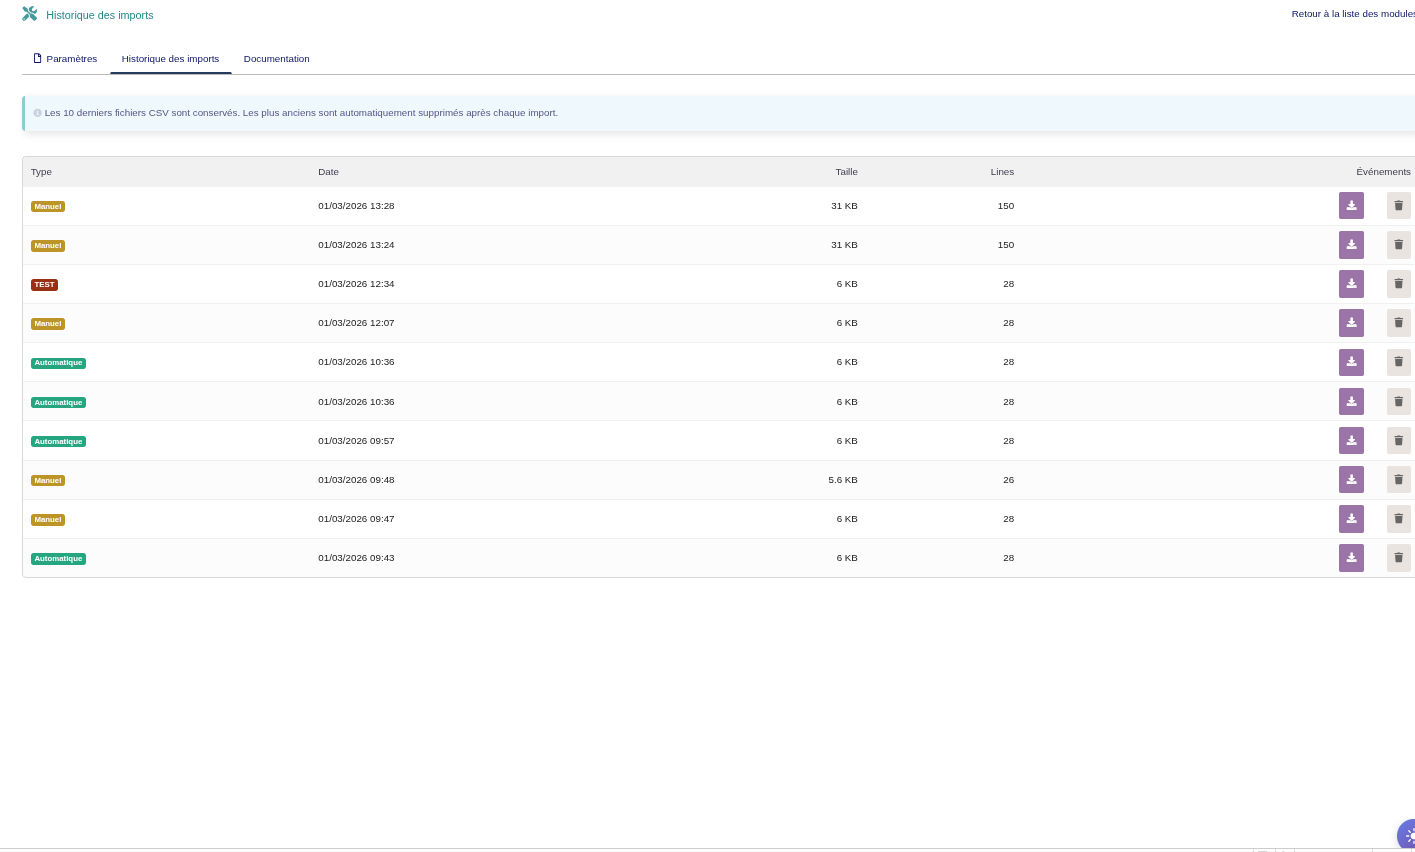Click the Historique des imports page title

pos(99,15)
